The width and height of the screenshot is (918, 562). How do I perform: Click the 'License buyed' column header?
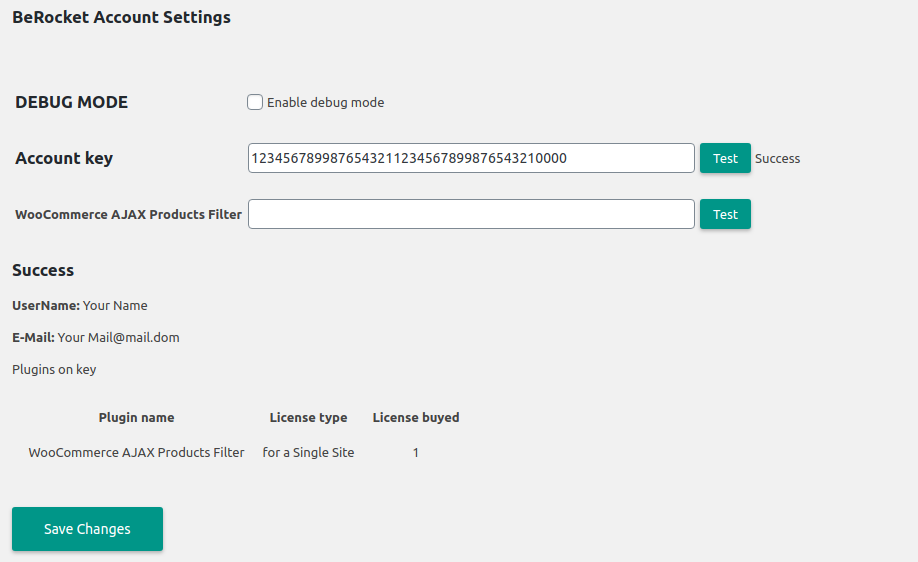click(416, 417)
